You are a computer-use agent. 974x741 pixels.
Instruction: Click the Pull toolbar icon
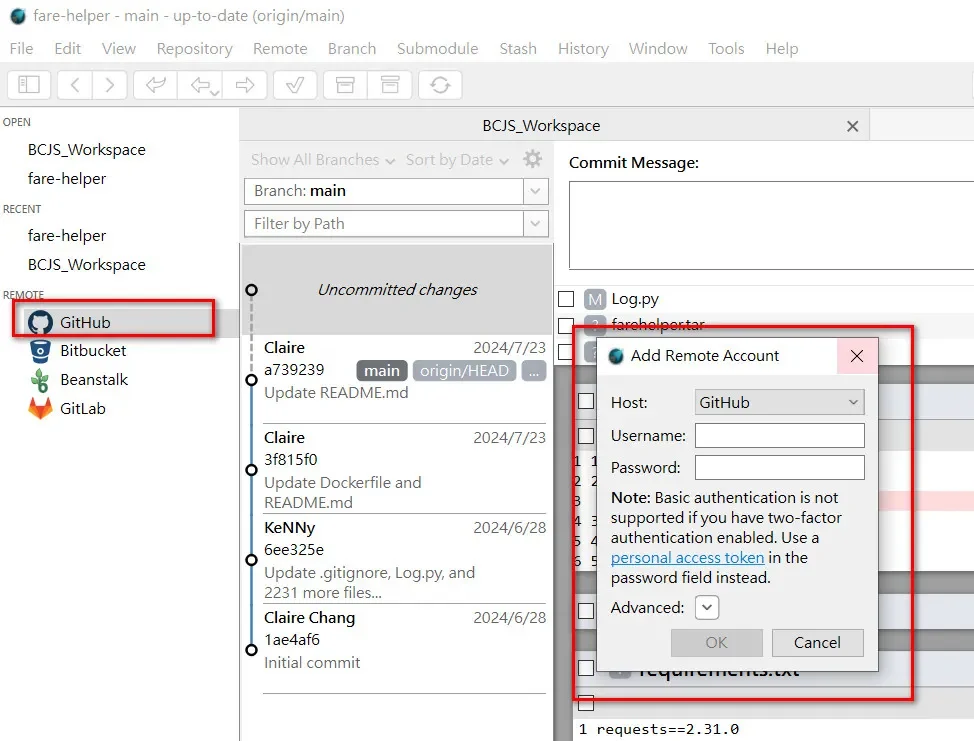click(x=200, y=84)
